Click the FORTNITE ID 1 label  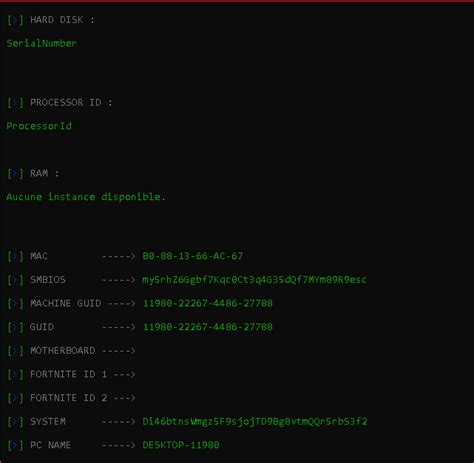tap(68, 374)
